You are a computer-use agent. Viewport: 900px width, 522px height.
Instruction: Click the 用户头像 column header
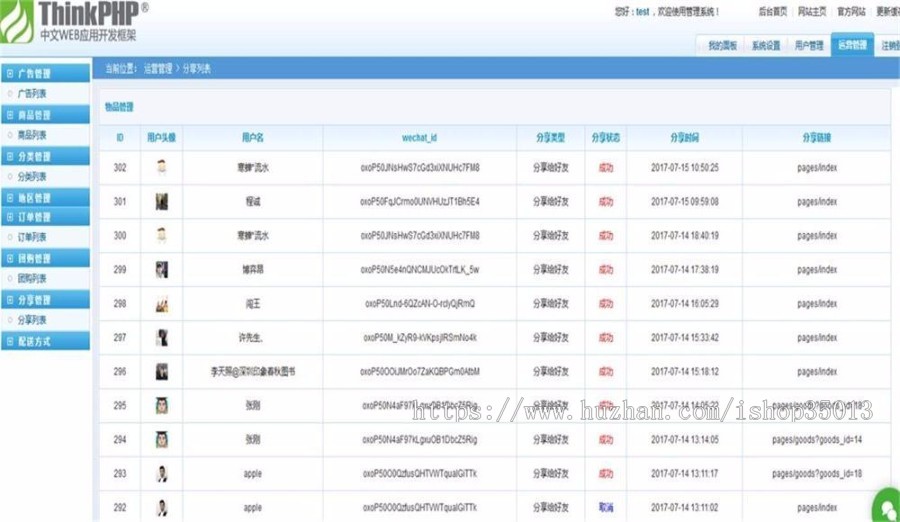click(161, 138)
